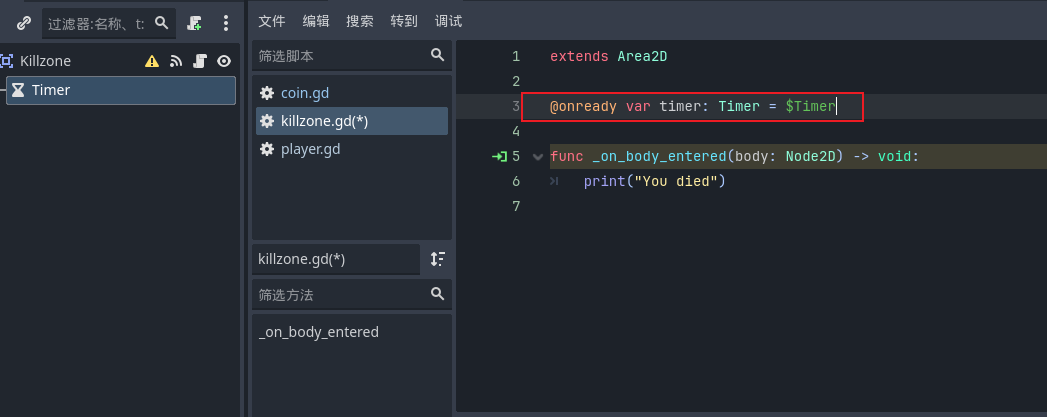This screenshot has width=1047, height=417.
Task: Open the 搜索 menu
Action: pyautogui.click(x=360, y=20)
